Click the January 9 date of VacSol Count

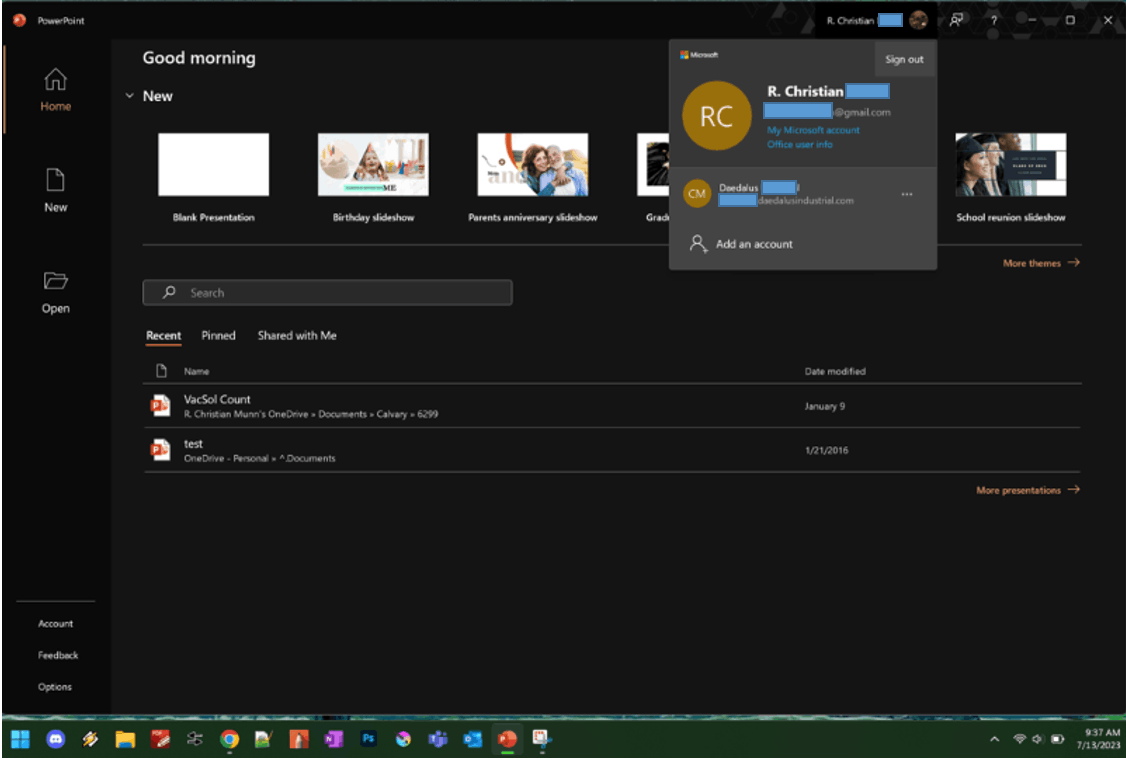click(824, 406)
